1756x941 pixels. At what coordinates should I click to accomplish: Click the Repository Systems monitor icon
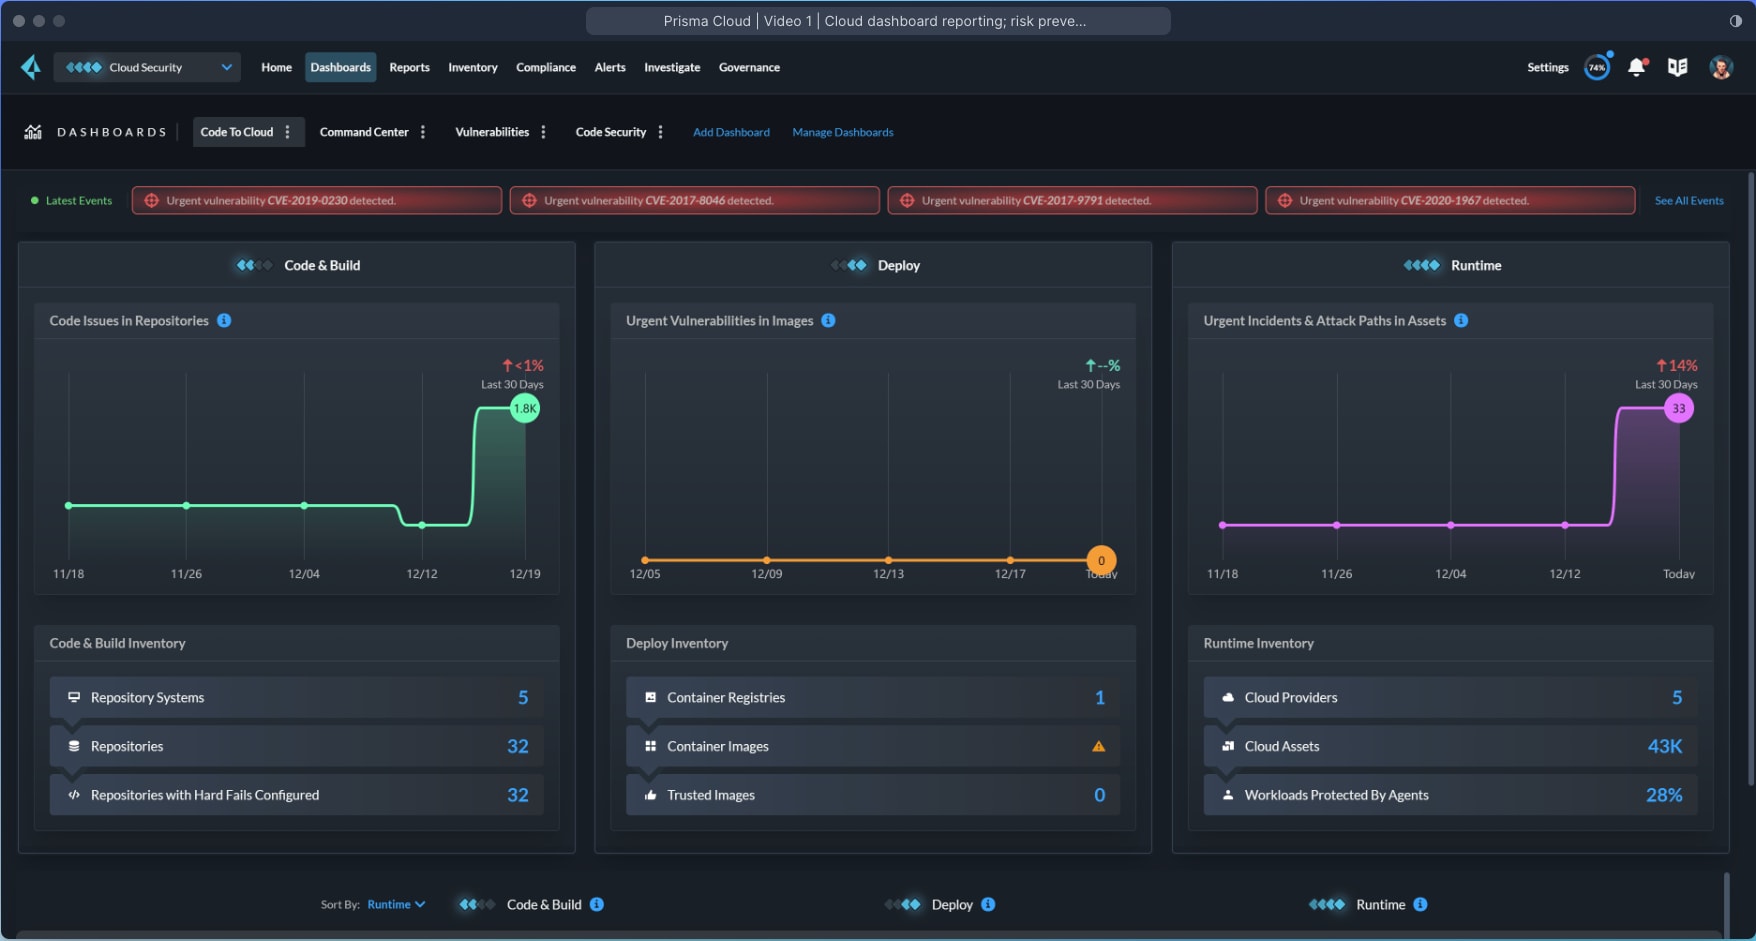pos(74,697)
